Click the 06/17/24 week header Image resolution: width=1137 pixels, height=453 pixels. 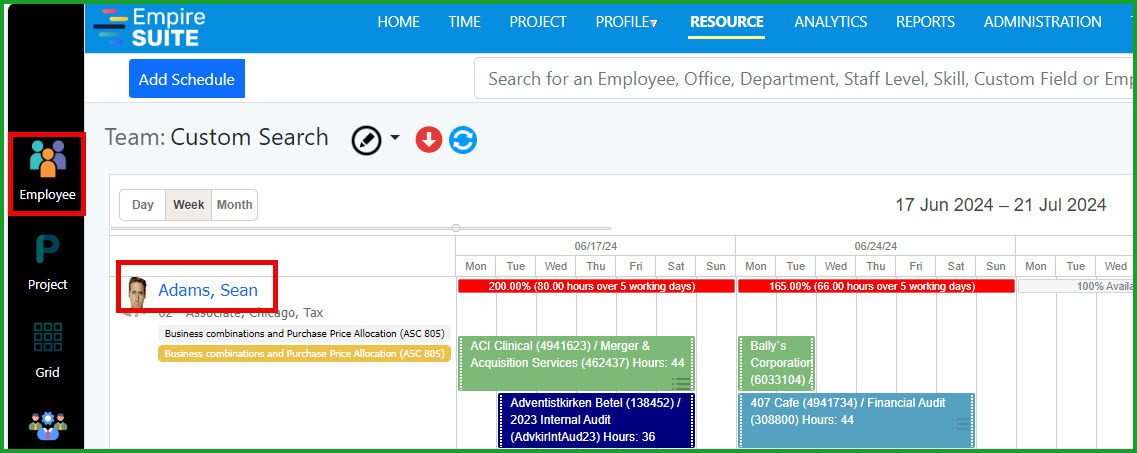coord(595,246)
